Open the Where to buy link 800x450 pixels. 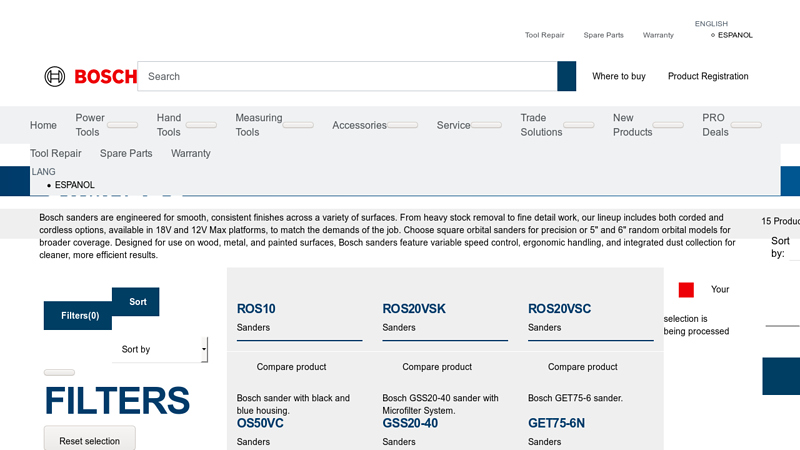click(x=618, y=76)
